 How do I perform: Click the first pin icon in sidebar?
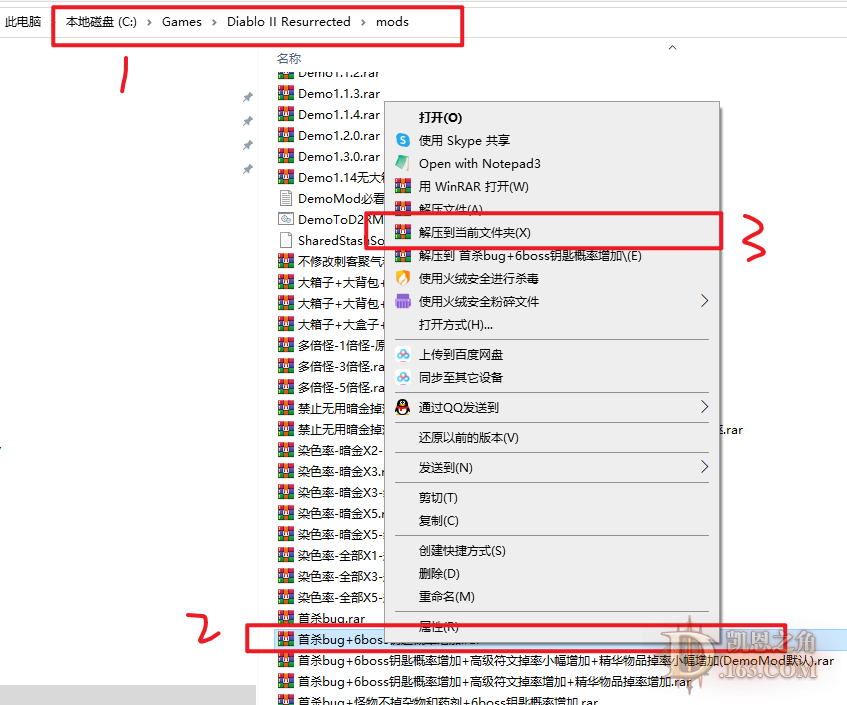(247, 97)
